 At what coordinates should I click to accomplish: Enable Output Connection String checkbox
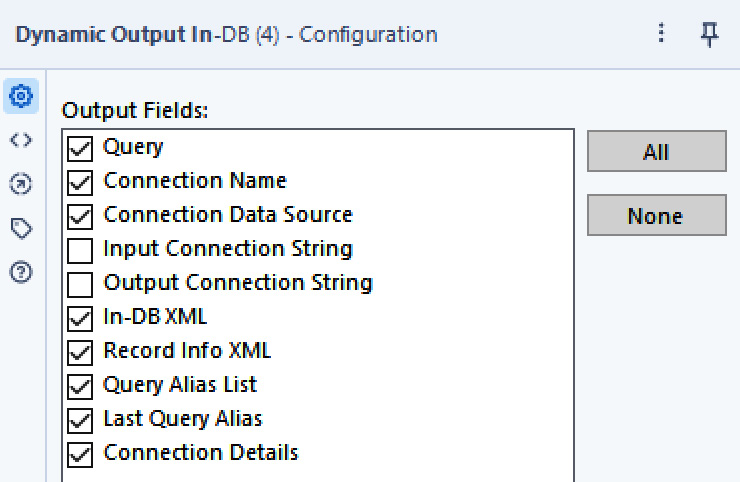click(80, 285)
